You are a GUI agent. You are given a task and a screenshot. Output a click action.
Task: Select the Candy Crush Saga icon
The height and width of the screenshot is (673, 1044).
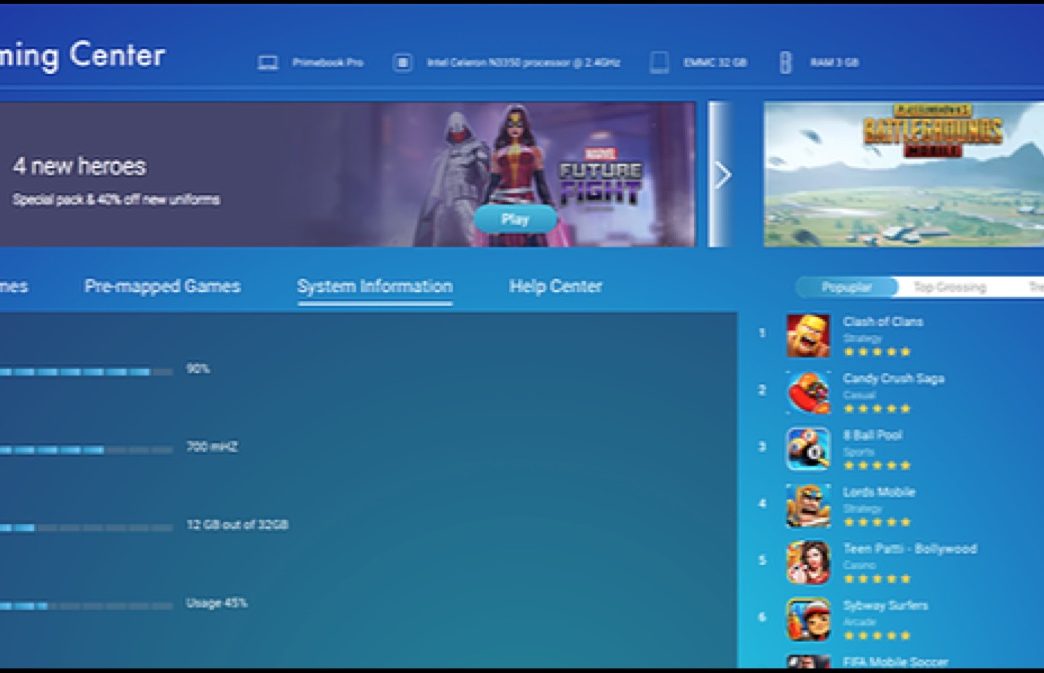point(807,393)
